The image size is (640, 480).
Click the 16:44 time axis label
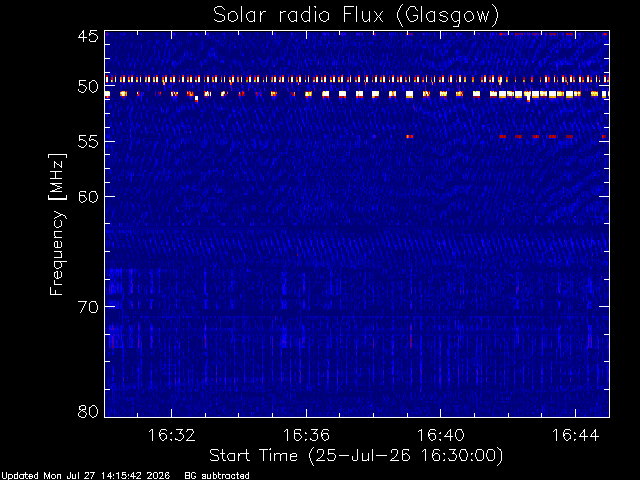coord(576,435)
